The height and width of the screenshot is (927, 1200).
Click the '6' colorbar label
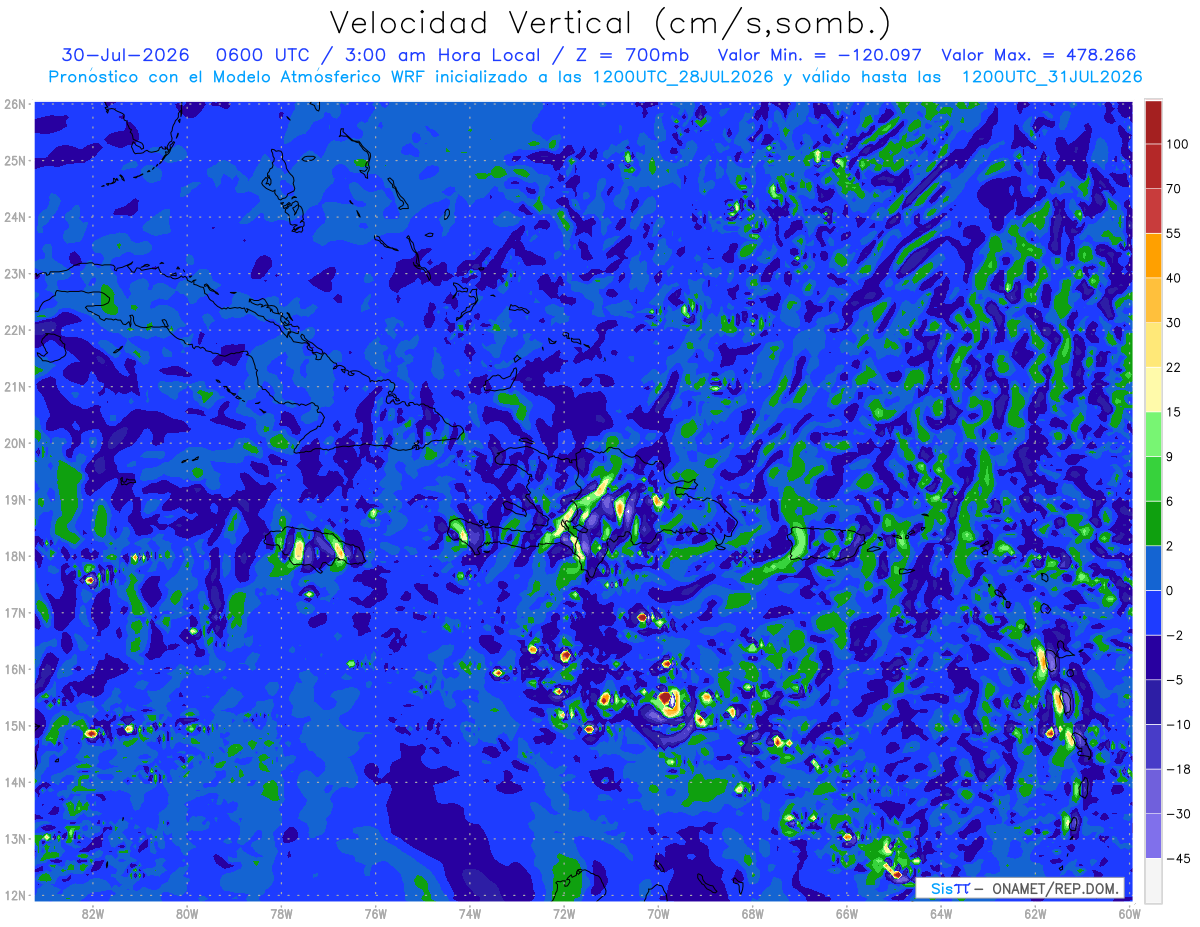(x=1169, y=501)
